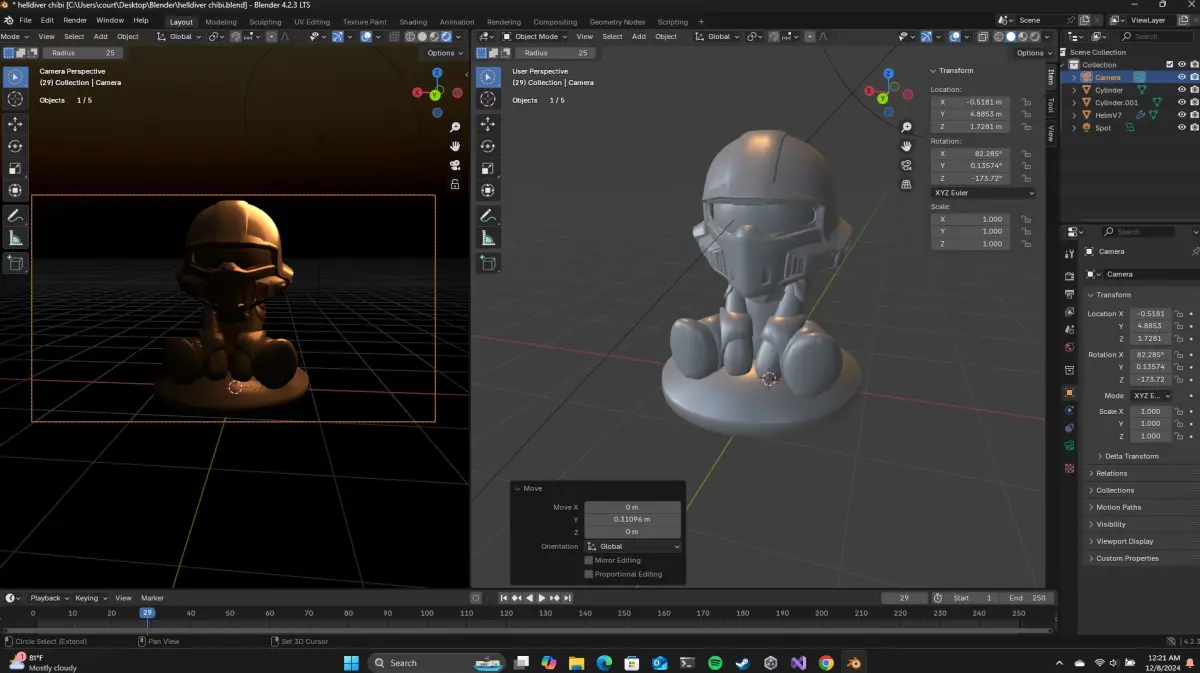Disable Cylinder.001 in renders camera icon

click(1194, 102)
